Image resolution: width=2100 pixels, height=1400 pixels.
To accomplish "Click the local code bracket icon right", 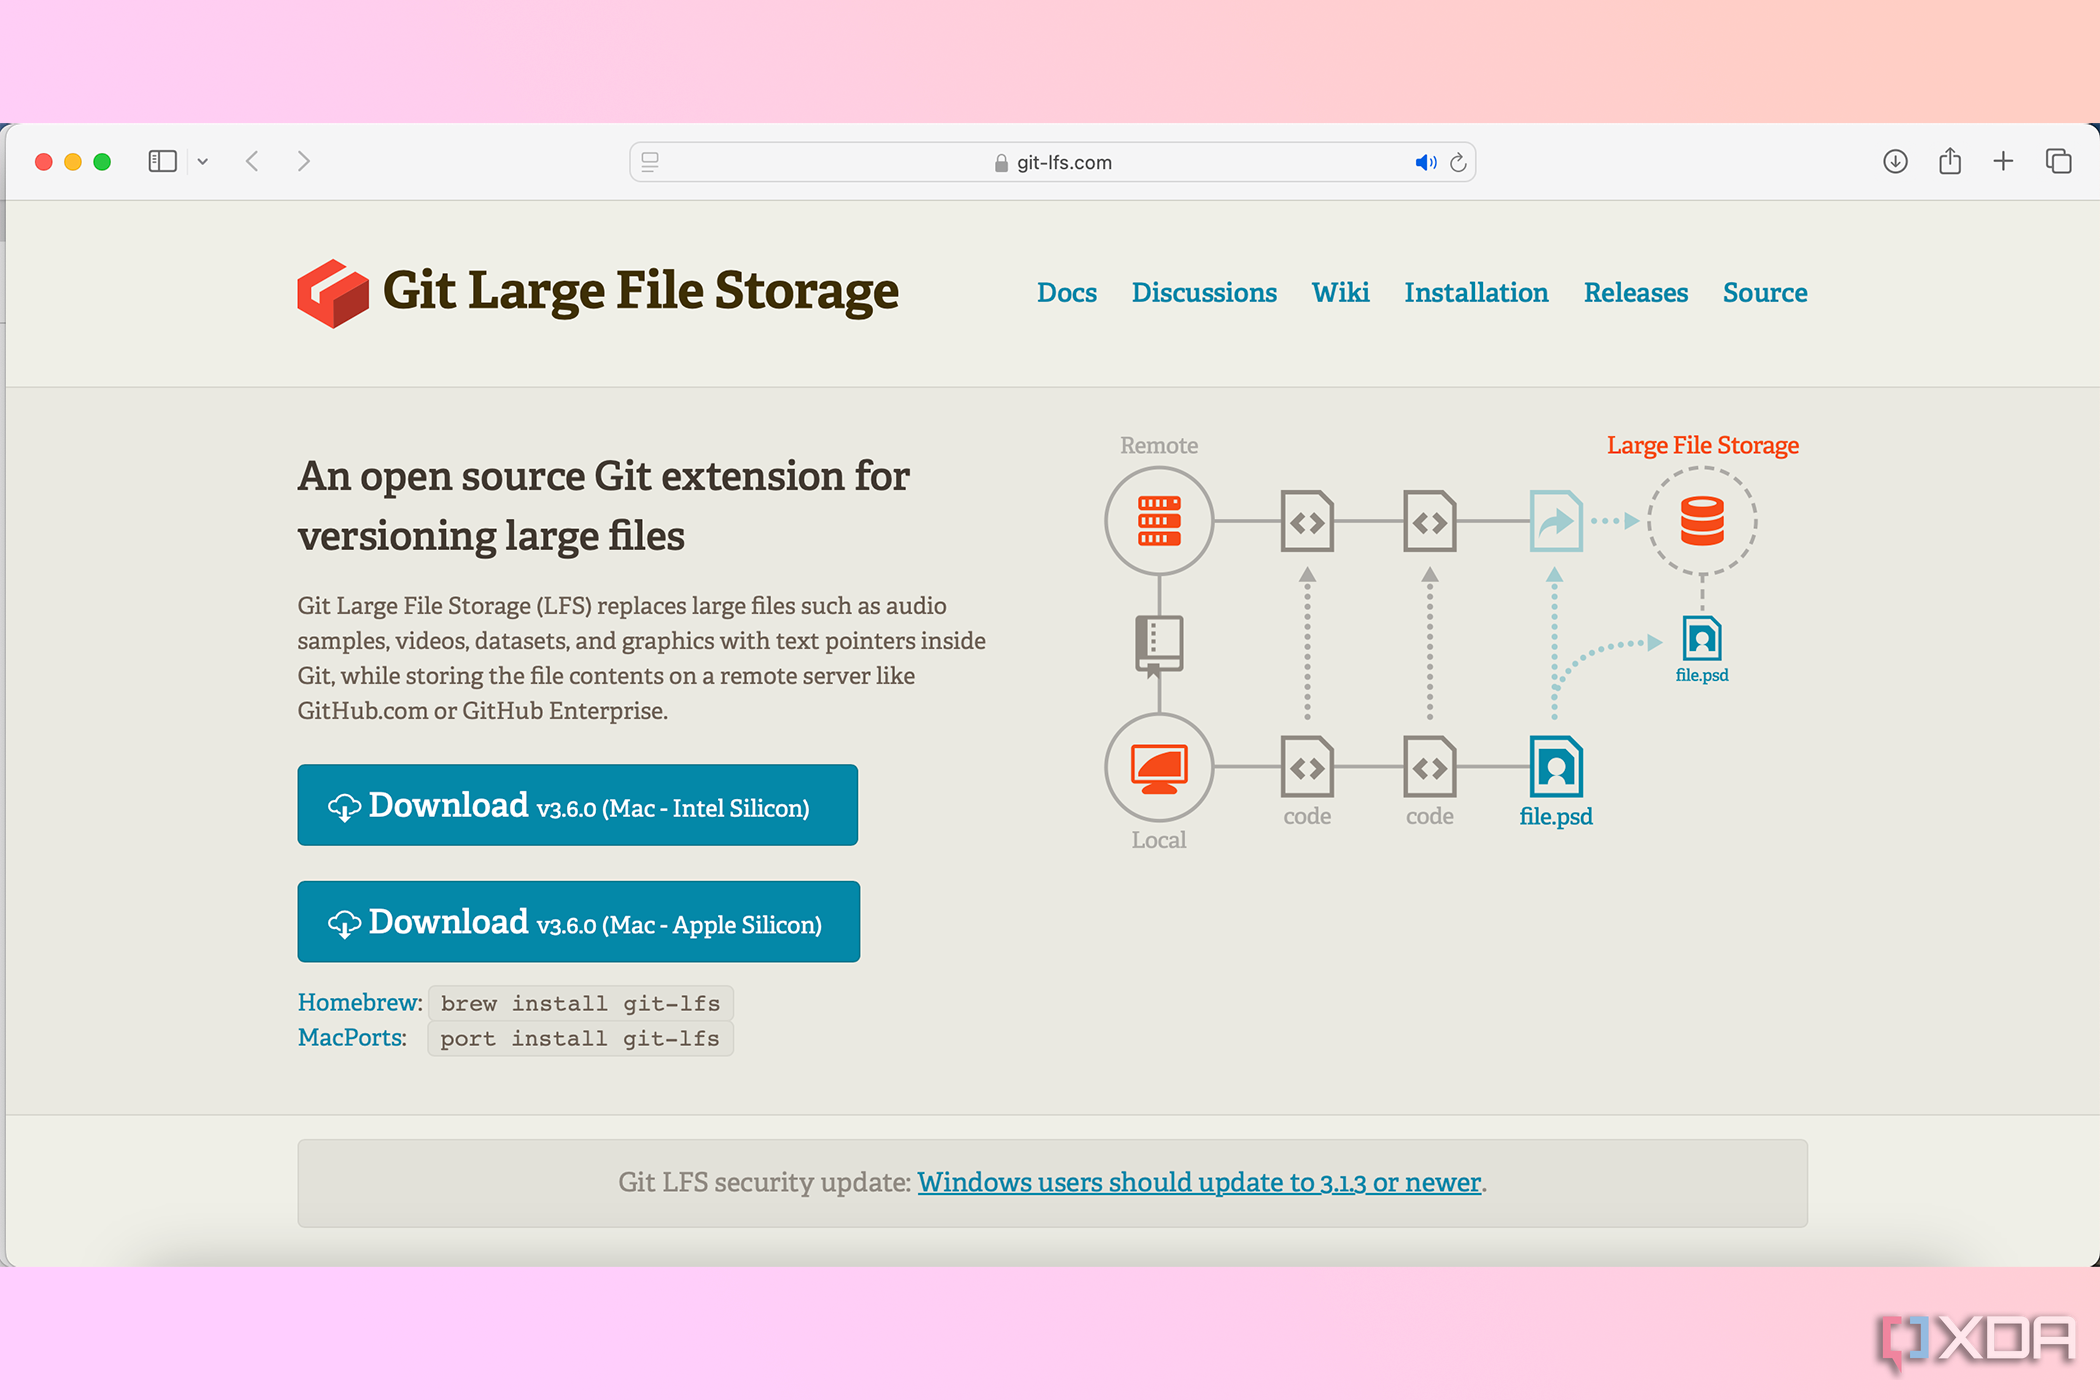I will click(x=1428, y=767).
